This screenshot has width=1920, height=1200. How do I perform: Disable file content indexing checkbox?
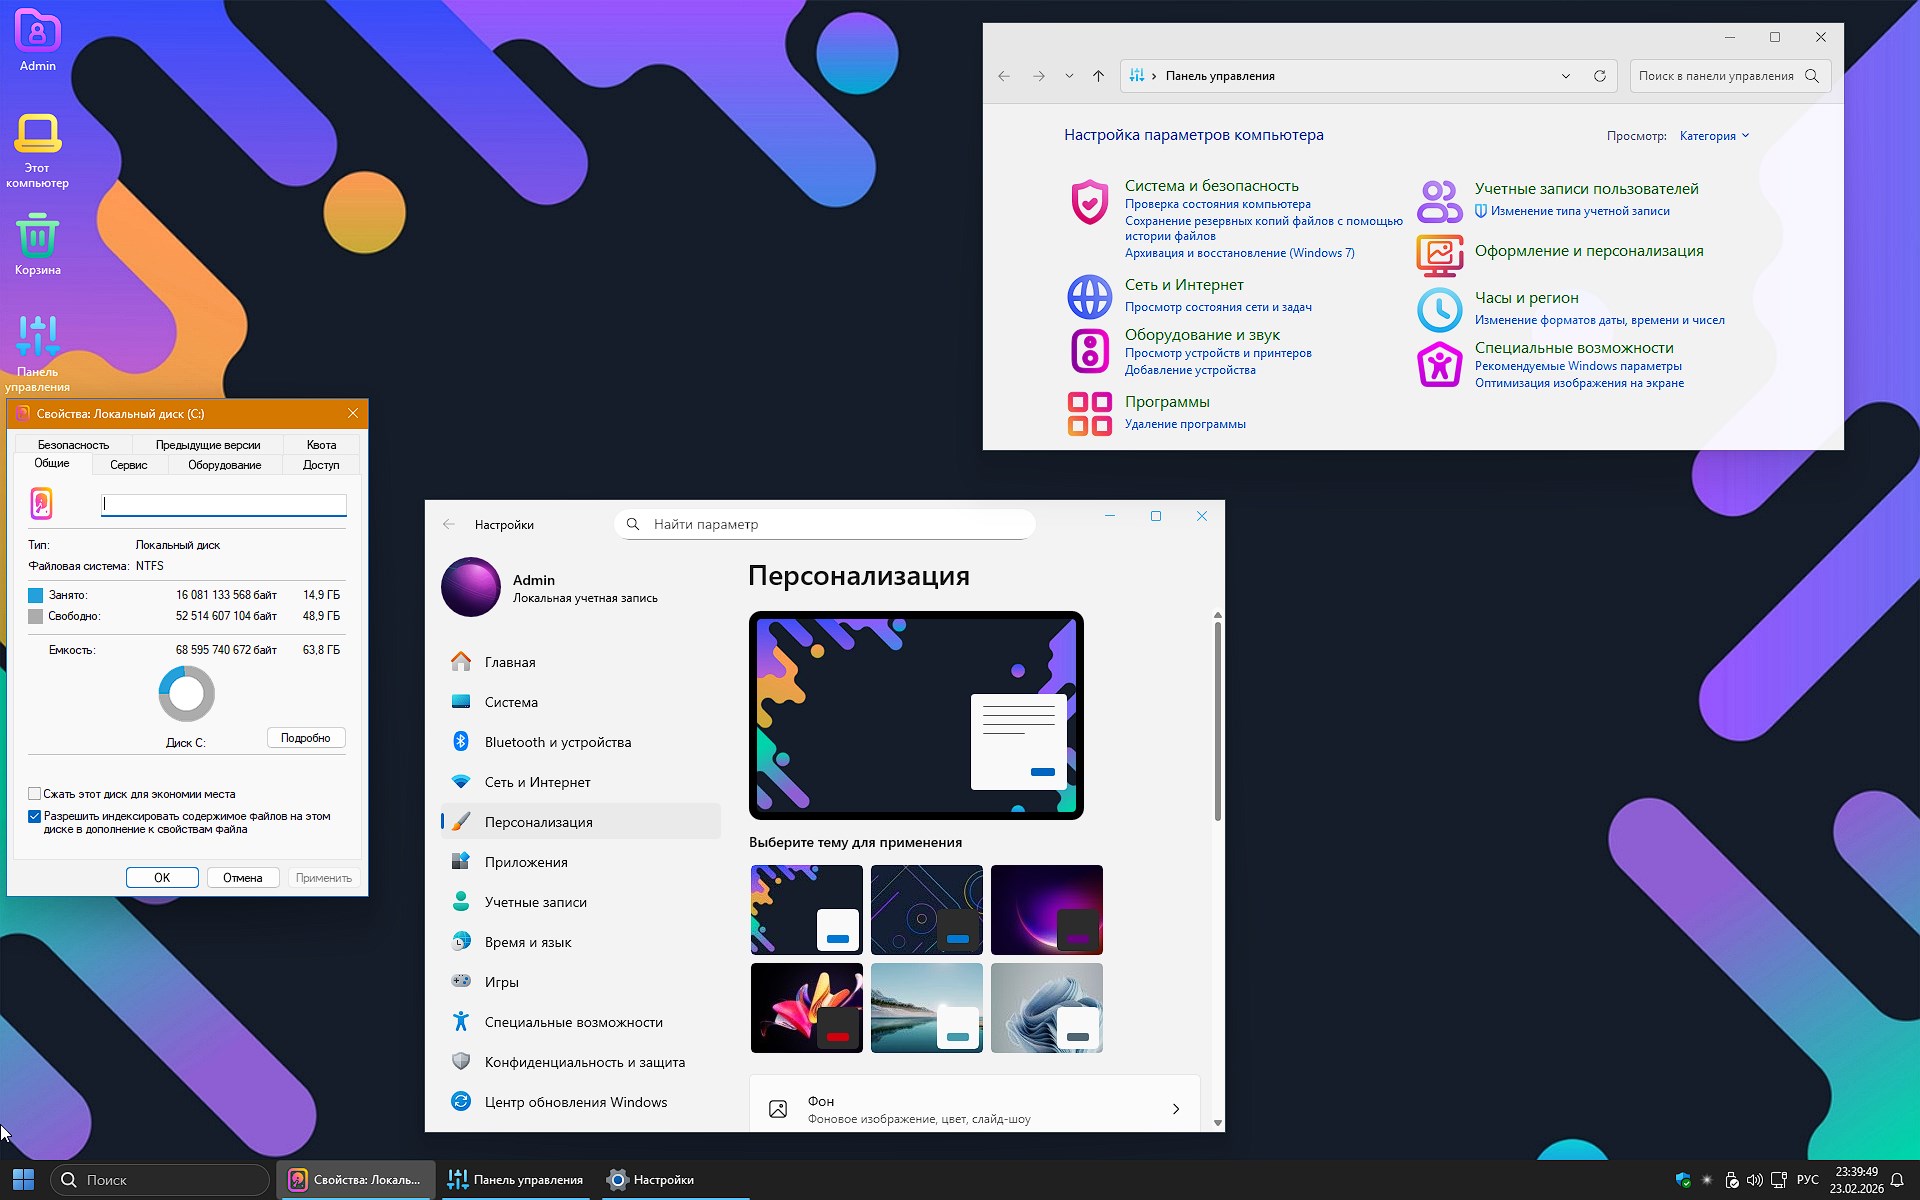pos(35,816)
